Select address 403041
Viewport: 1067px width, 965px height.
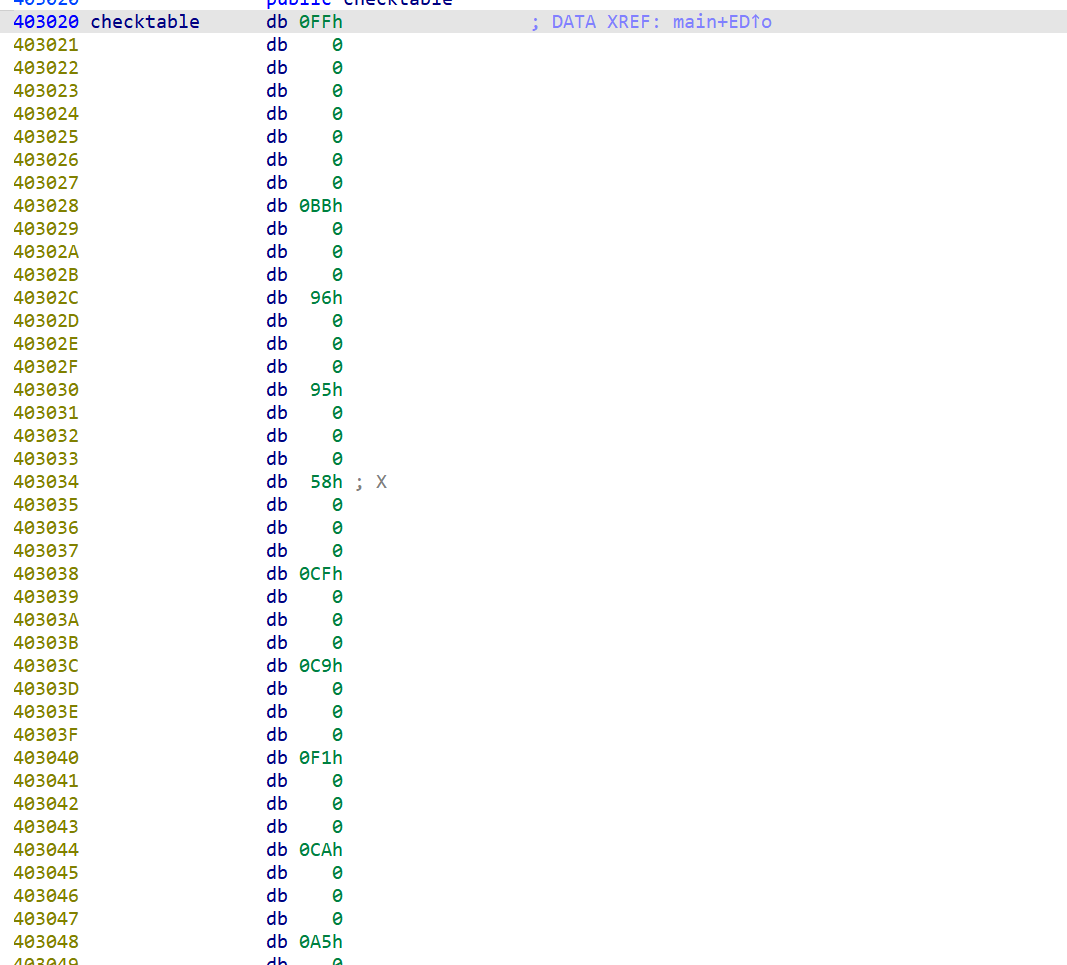tap(46, 781)
